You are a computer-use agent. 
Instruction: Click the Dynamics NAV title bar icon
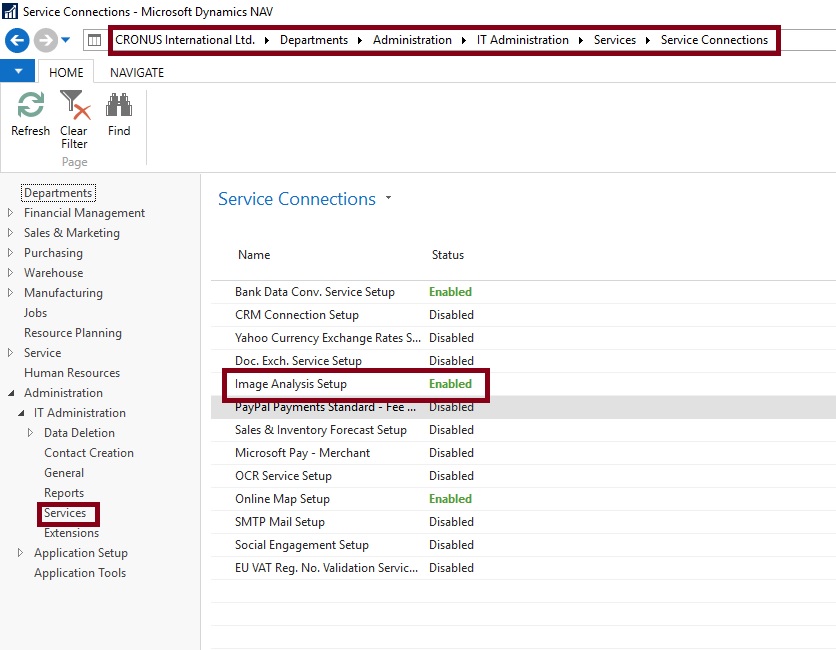(x=10, y=11)
